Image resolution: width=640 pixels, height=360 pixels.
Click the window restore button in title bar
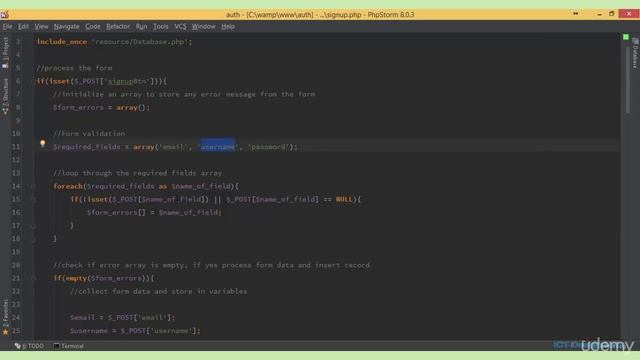(x=611, y=14)
